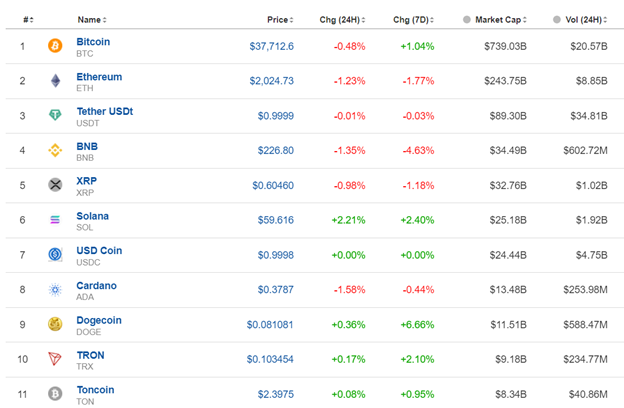
Task: Click Solana 24H change +2.21%
Action: [348, 220]
